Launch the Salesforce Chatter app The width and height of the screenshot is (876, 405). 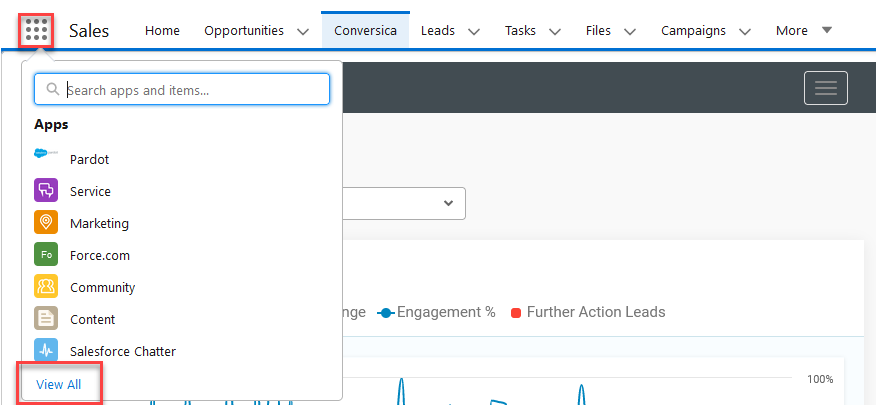(x=123, y=351)
